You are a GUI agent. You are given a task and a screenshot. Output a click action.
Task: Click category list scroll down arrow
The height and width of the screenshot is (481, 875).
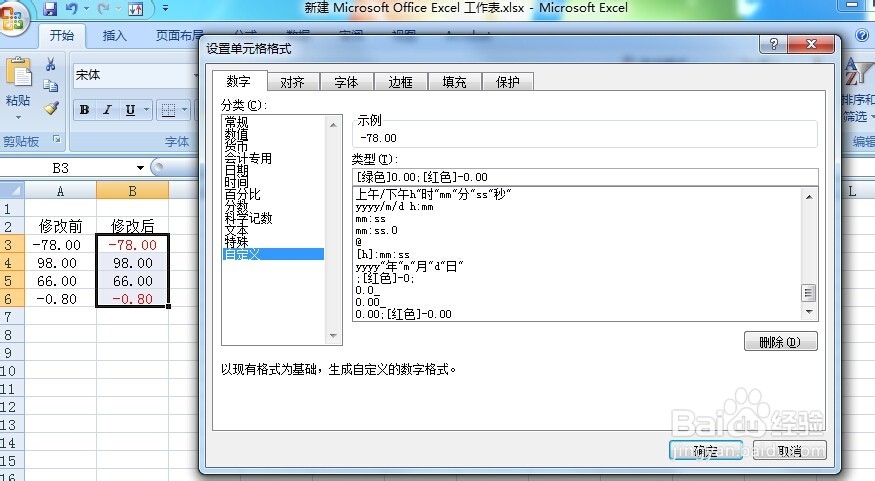(x=333, y=336)
